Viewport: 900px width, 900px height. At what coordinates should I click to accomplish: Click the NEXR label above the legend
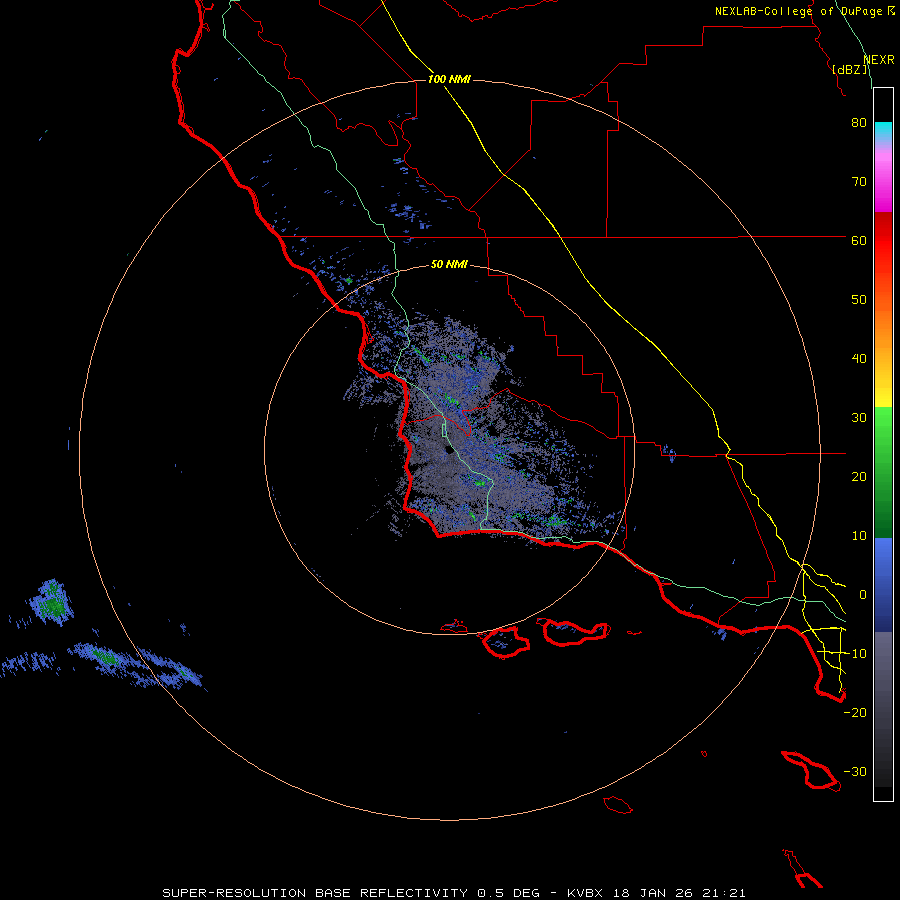pyautogui.click(x=879, y=60)
